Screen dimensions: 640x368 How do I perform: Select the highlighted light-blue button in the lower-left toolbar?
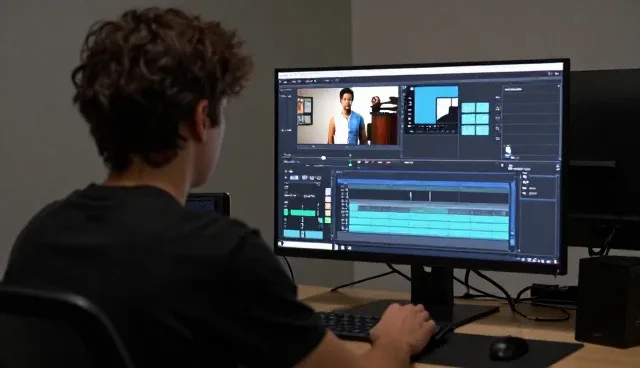[294, 178]
